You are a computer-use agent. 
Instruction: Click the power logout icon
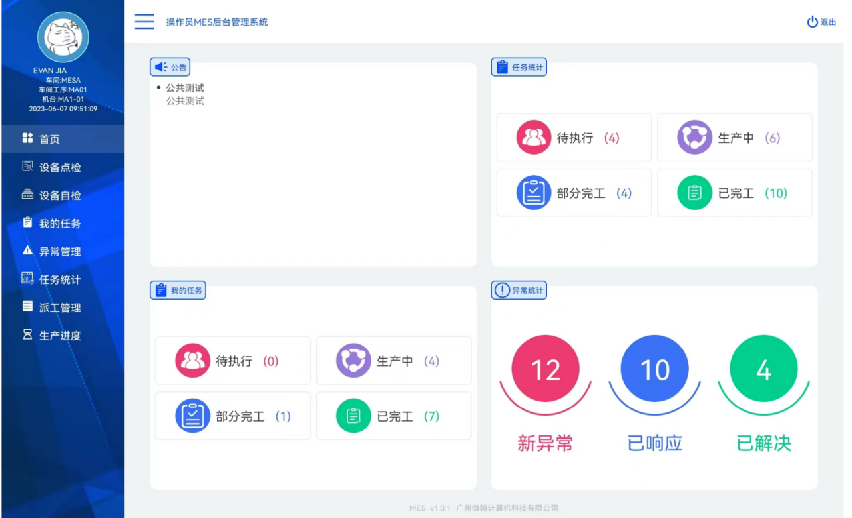coord(812,22)
